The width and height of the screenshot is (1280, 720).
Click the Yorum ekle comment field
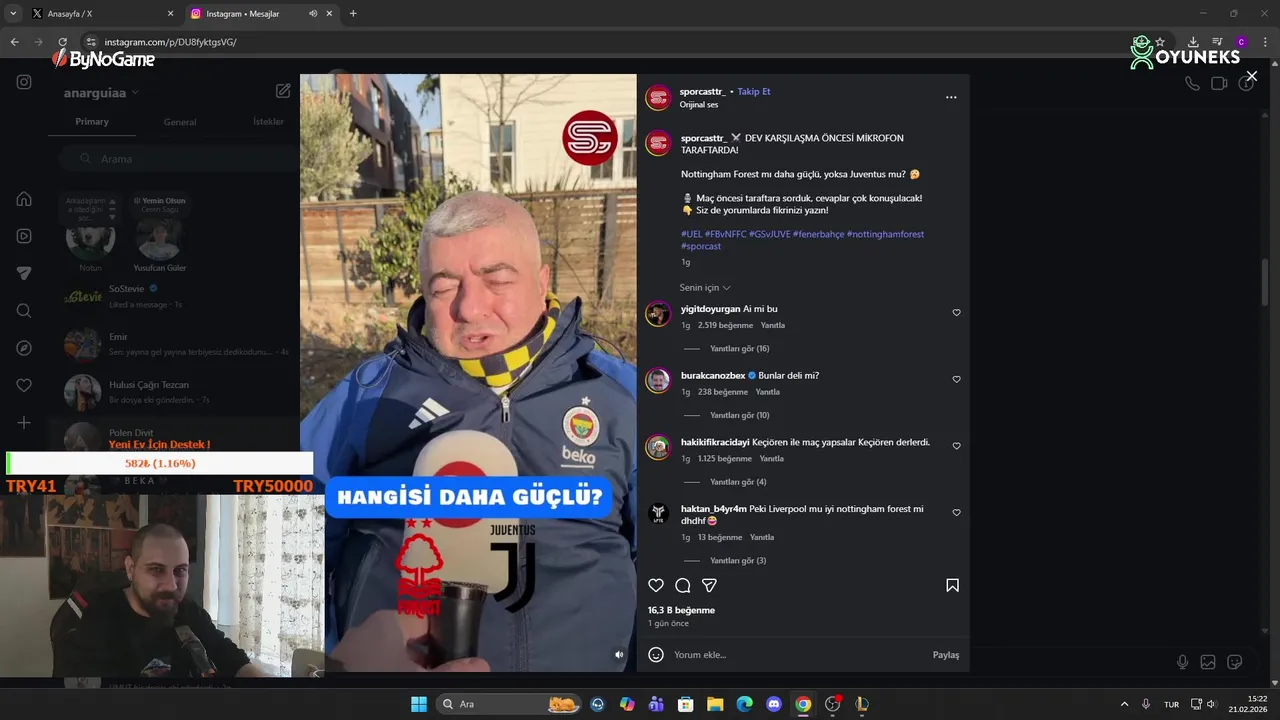pos(798,655)
